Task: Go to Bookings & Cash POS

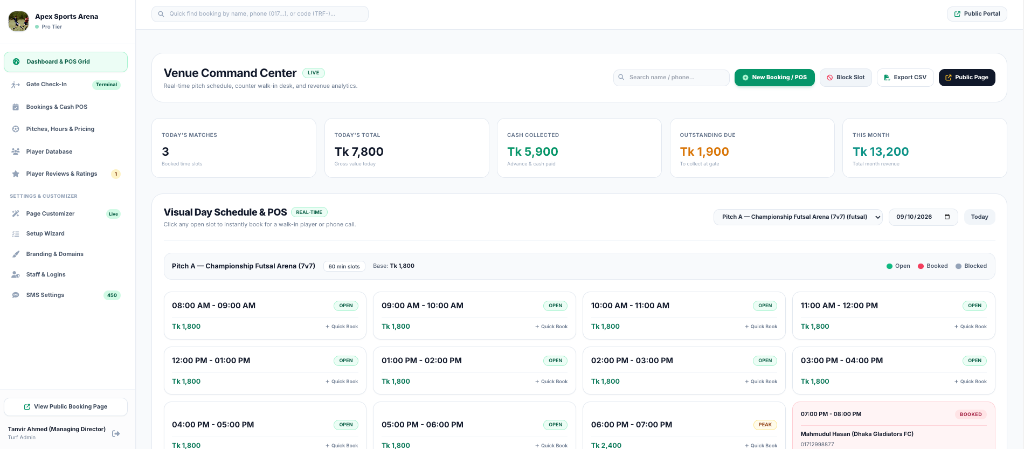Action: pyautogui.click(x=66, y=106)
